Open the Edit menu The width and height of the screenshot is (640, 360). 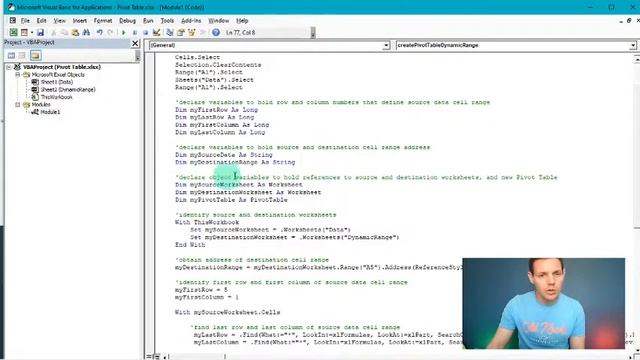point(42,20)
